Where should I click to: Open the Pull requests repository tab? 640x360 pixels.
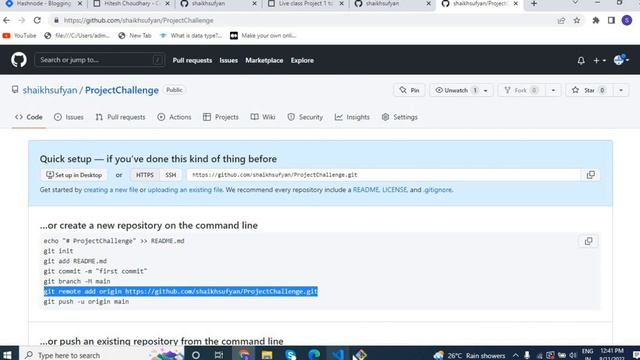coord(120,117)
